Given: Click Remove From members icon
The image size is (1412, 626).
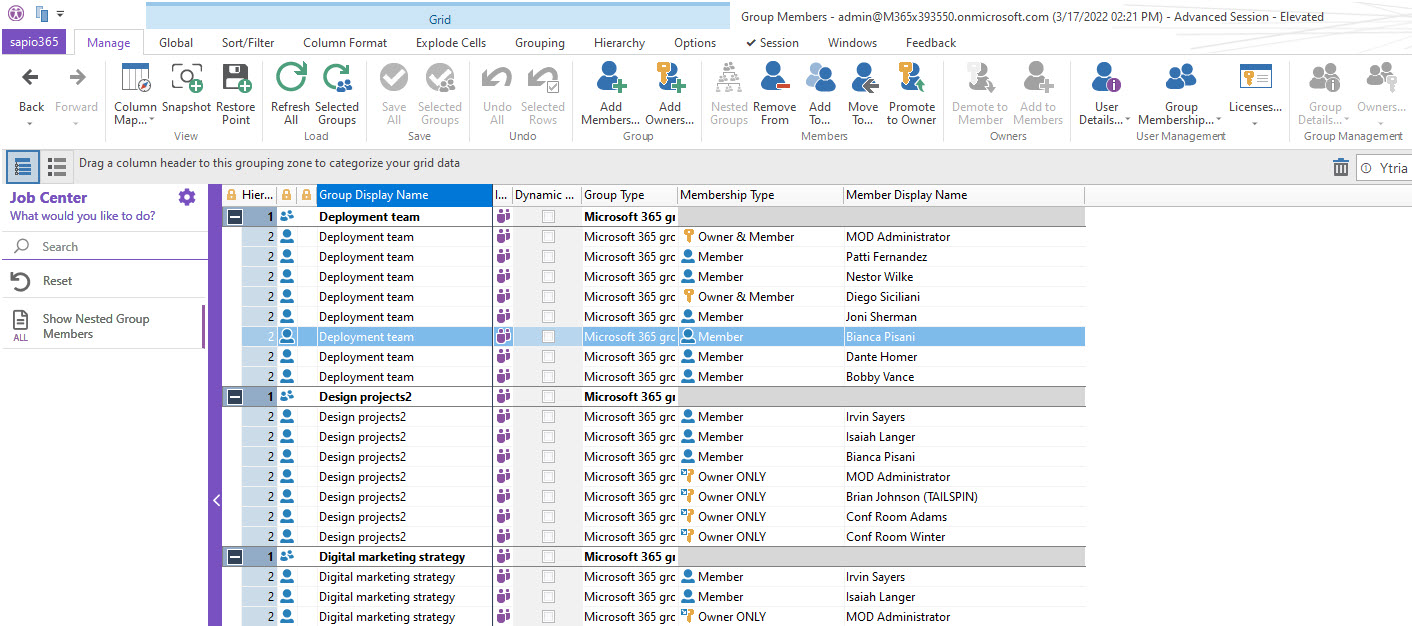Looking at the screenshot, I should point(774,79).
